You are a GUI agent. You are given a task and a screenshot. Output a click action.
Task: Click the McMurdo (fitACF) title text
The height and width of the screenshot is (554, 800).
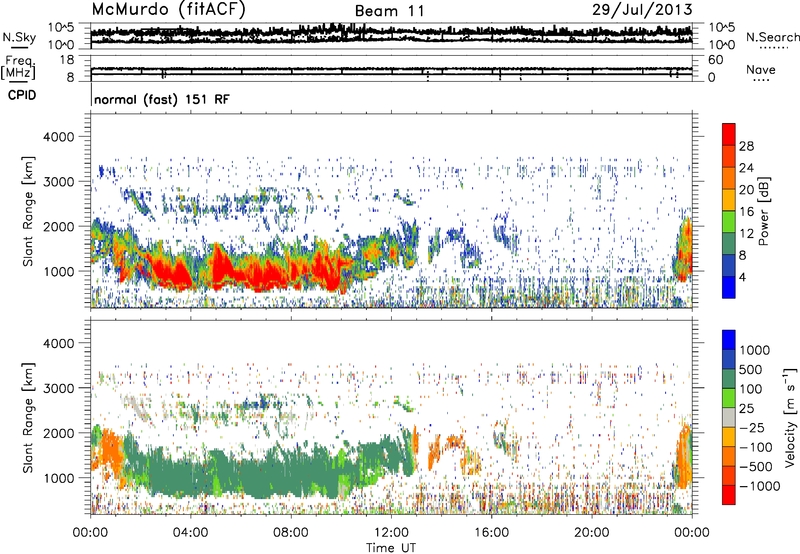click(x=168, y=9)
